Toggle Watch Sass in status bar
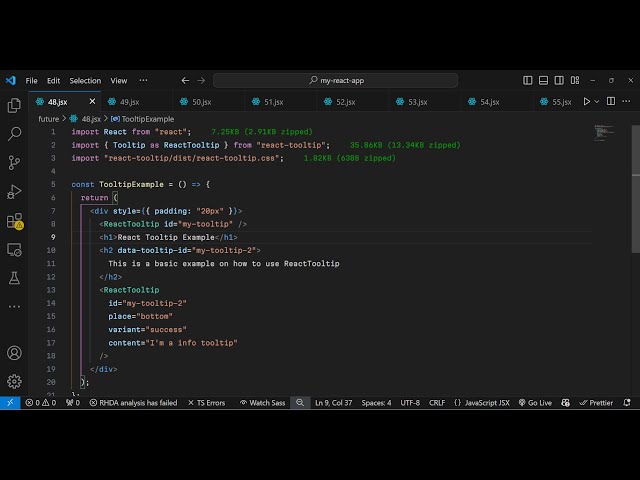 [262, 403]
